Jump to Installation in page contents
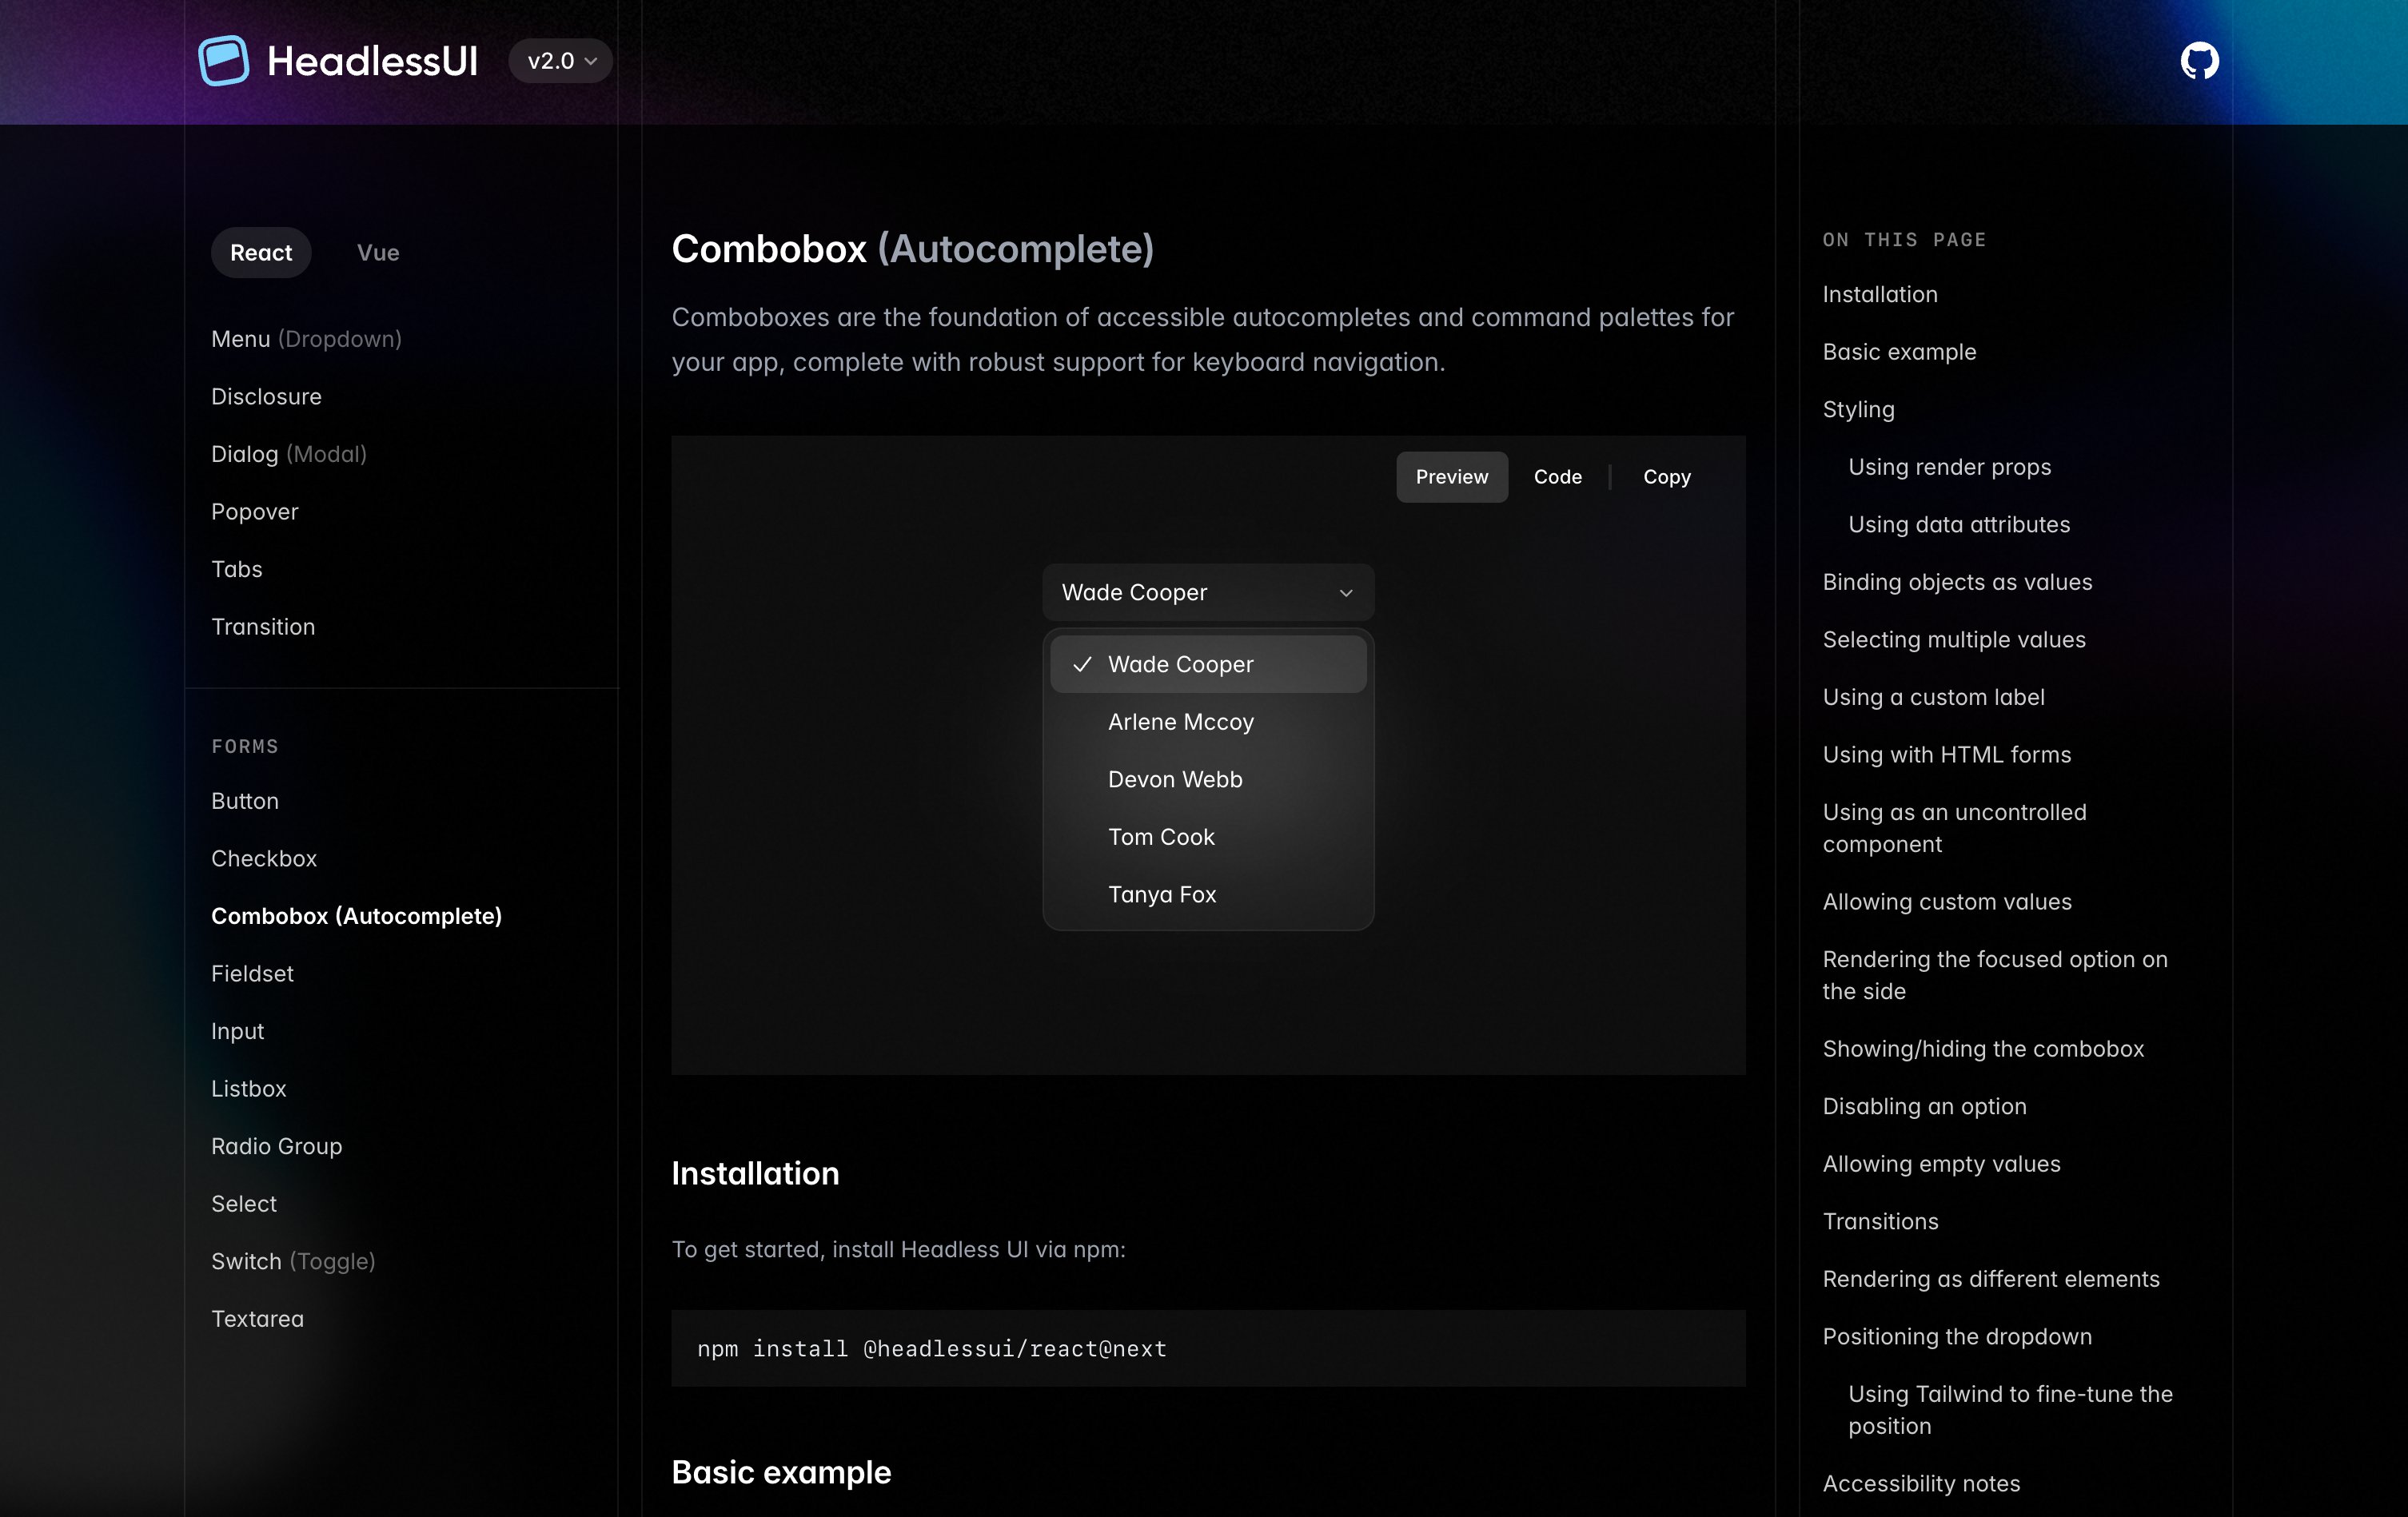 1880,294
